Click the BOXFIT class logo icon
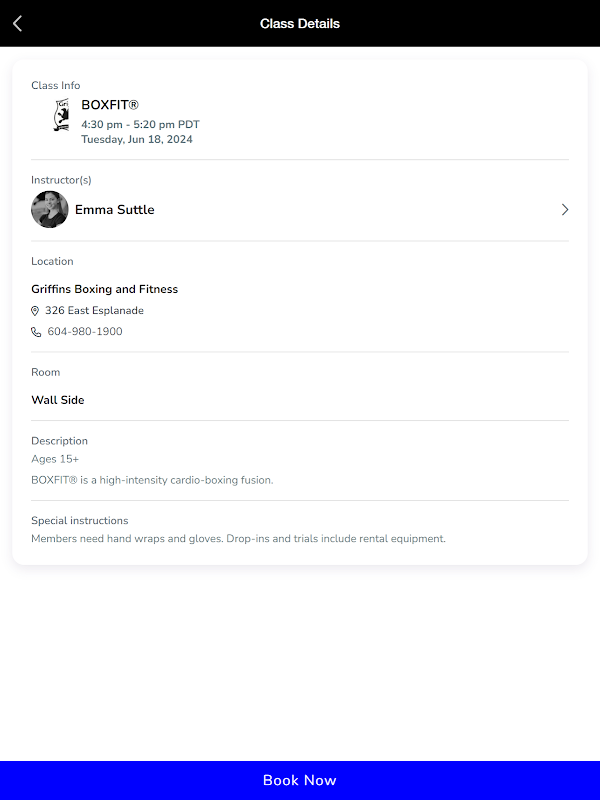This screenshot has width=600, height=800. coord(61,116)
